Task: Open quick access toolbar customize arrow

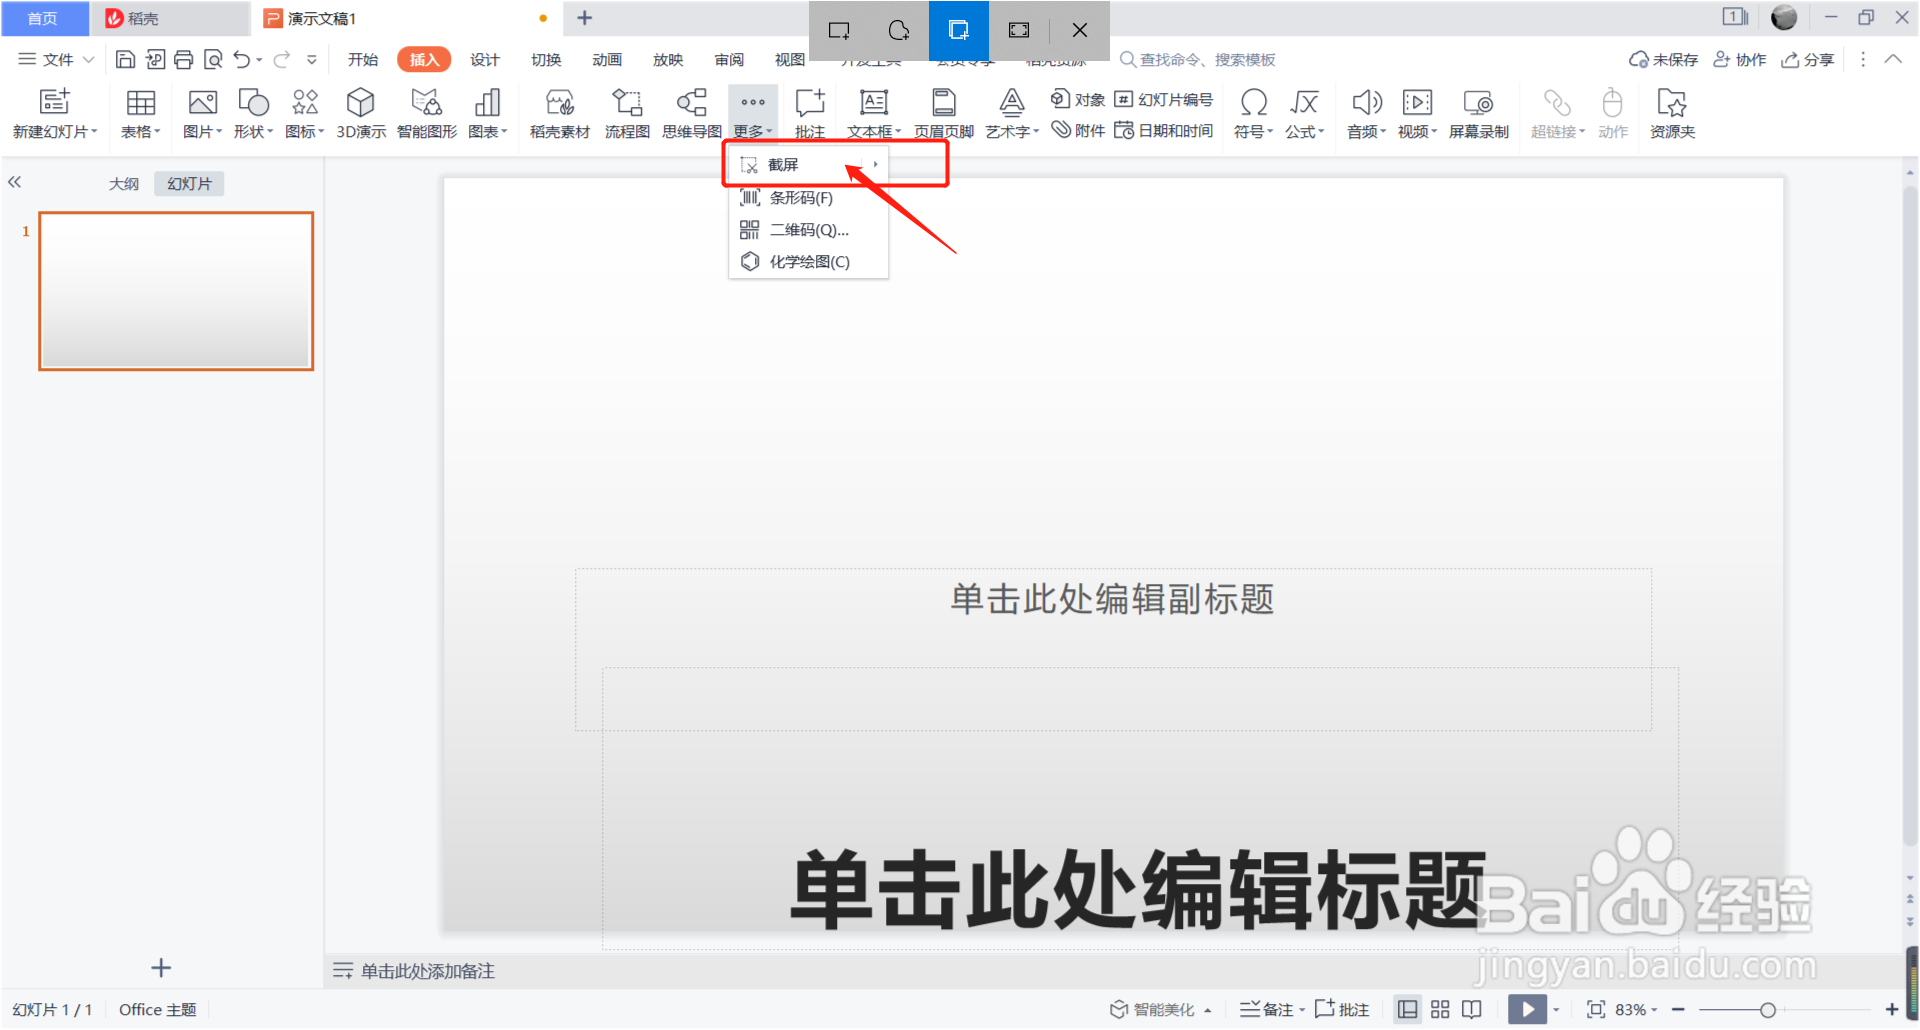Action: click(312, 59)
